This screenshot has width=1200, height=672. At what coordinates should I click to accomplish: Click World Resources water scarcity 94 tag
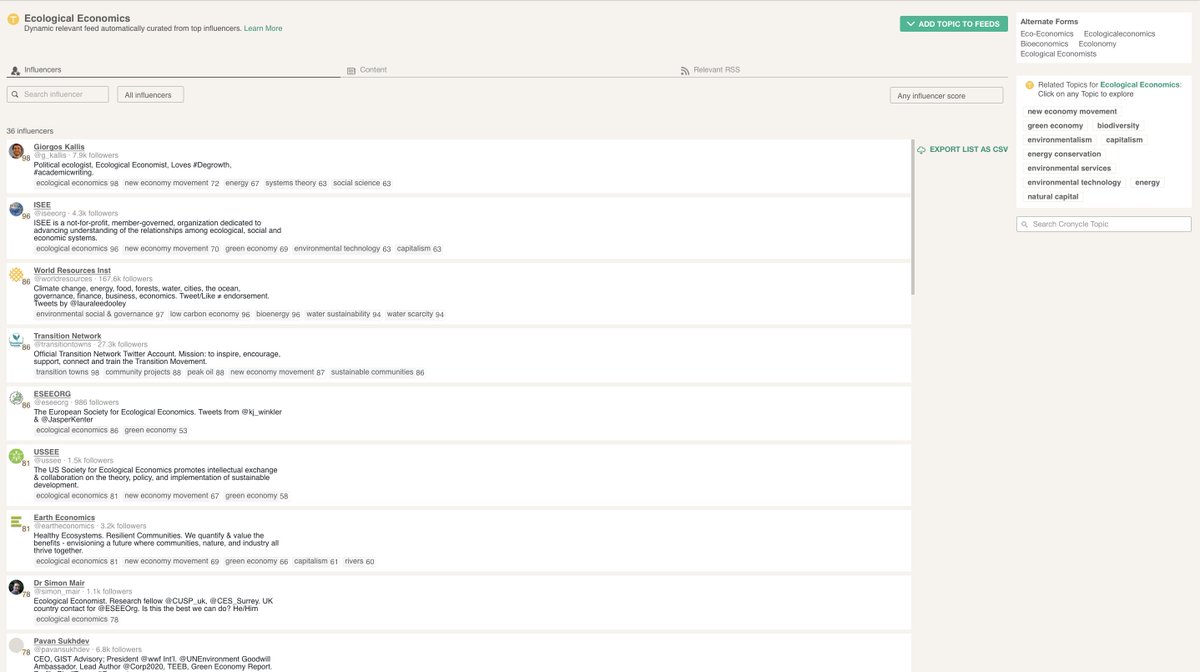[x=415, y=314]
